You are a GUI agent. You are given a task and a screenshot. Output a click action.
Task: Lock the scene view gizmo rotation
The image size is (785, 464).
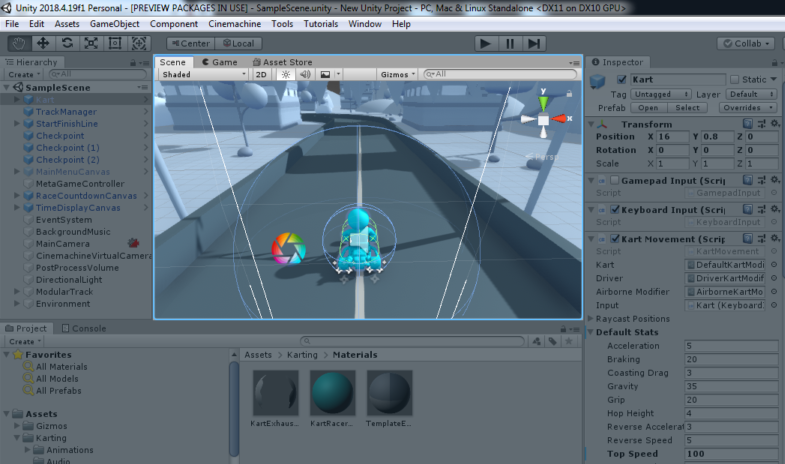pyautogui.click(x=569, y=94)
